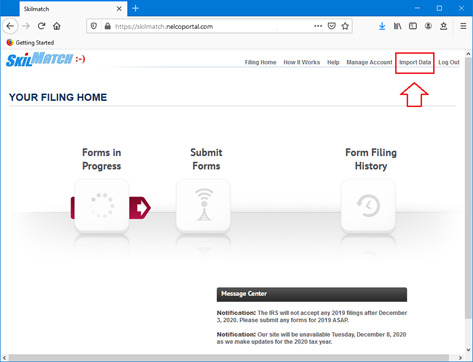Screen dimensions: 473x362
Task: Select the Skilmatch browser tab
Action: point(73,9)
